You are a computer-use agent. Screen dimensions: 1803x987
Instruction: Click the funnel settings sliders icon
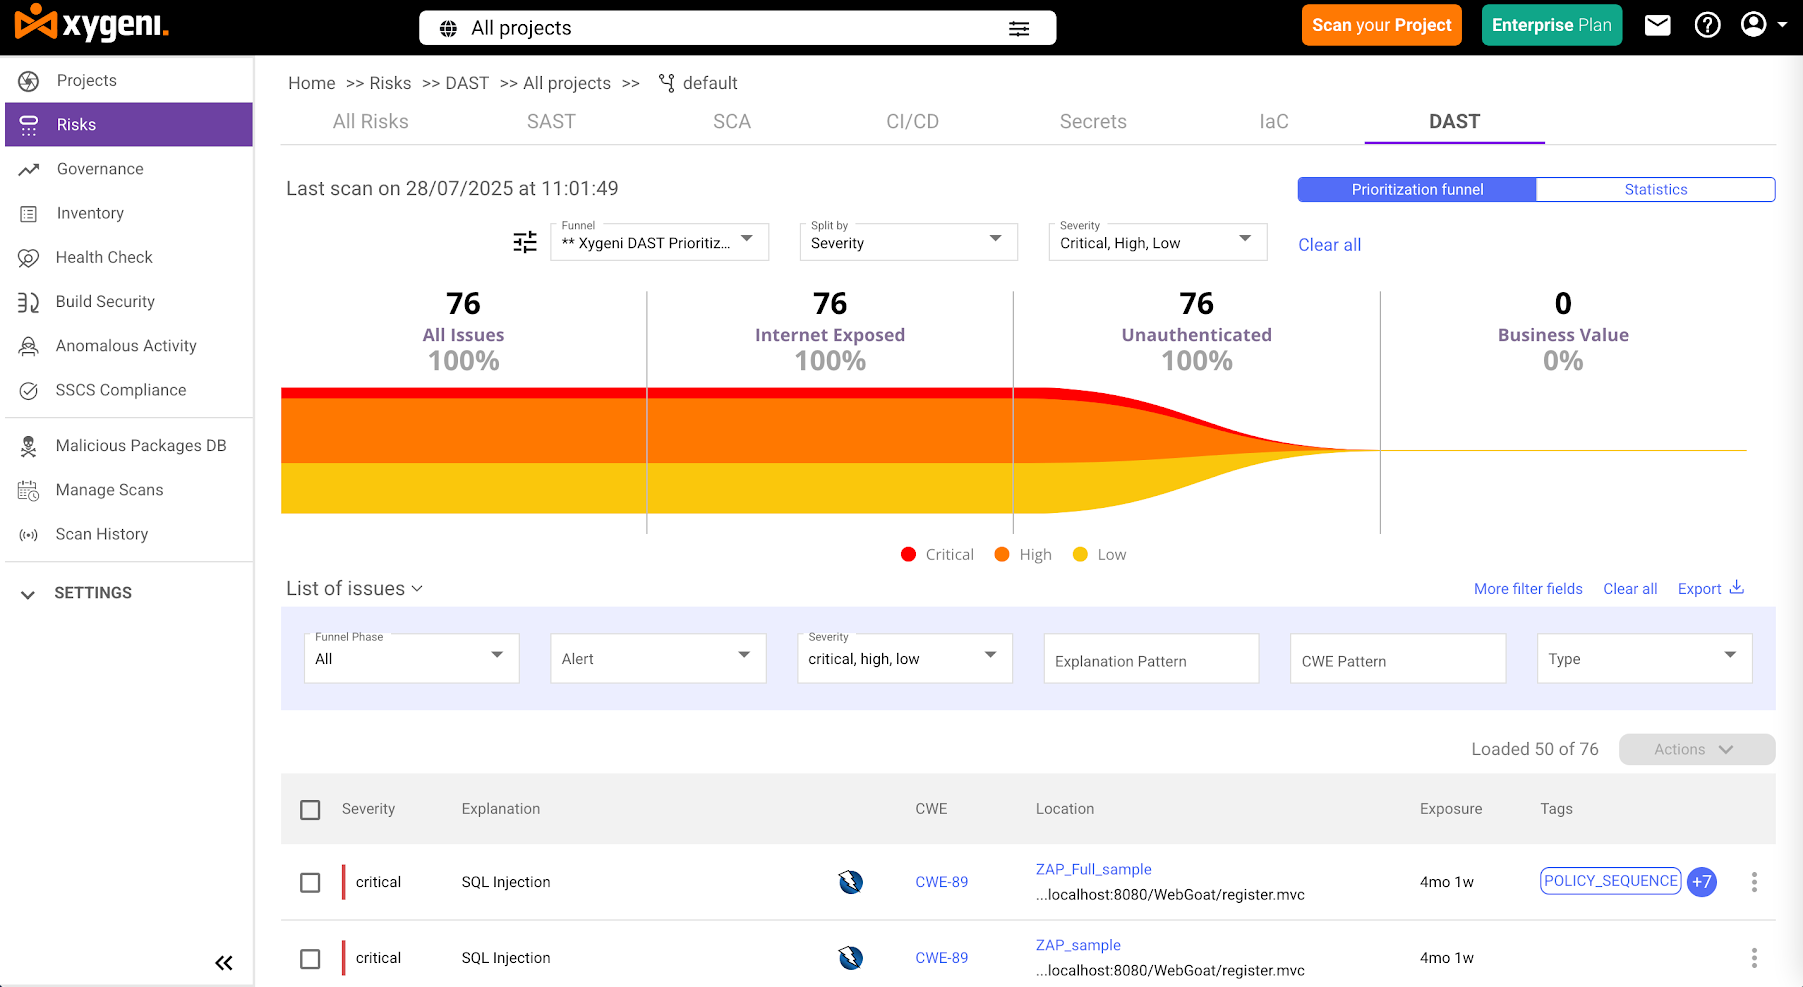pyautogui.click(x=525, y=242)
